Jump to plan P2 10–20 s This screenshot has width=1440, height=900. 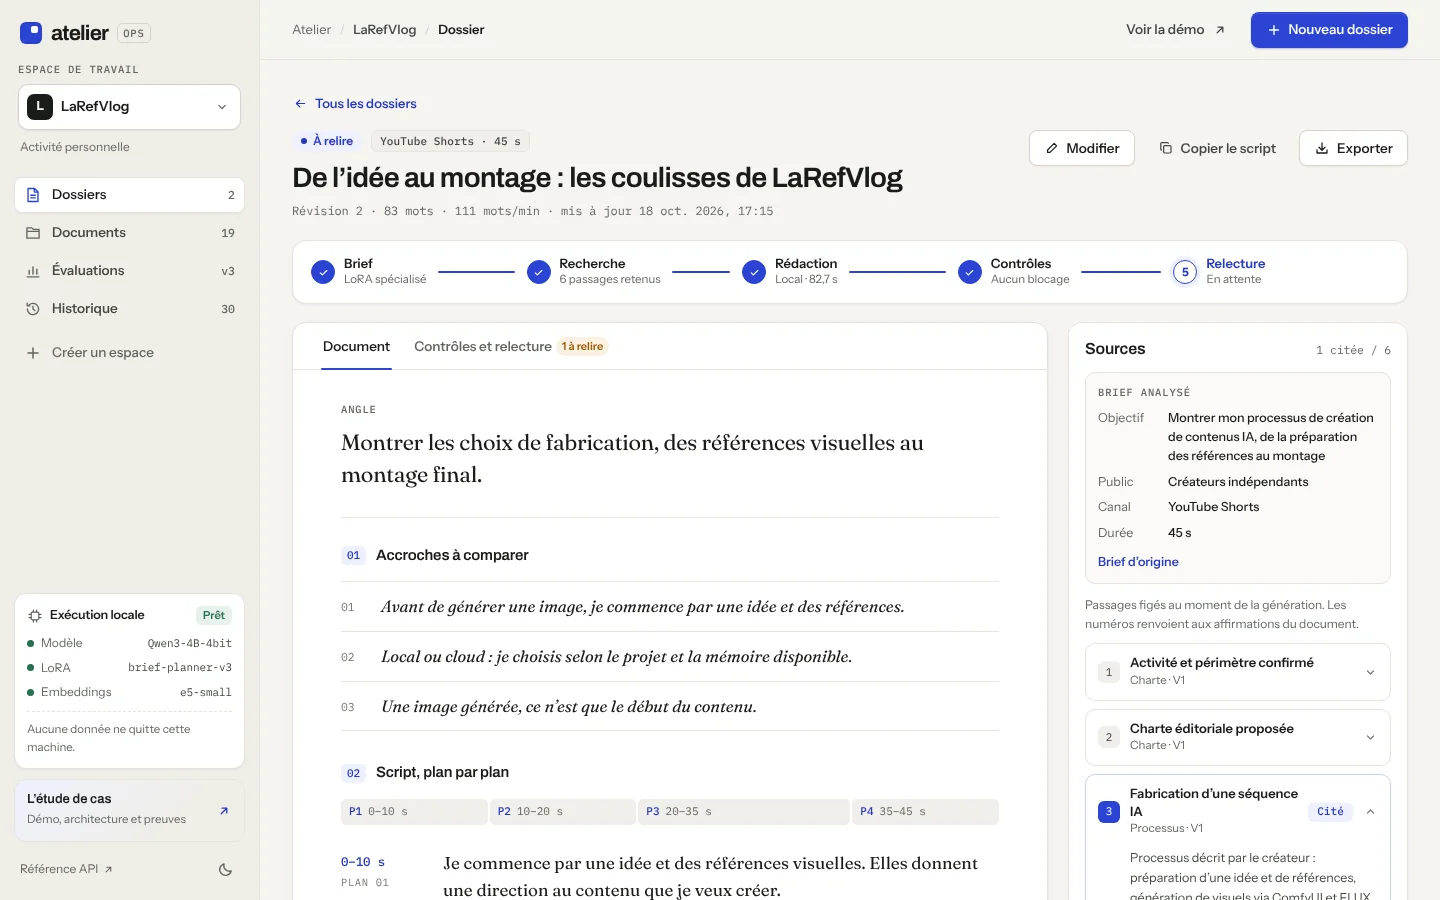(563, 812)
